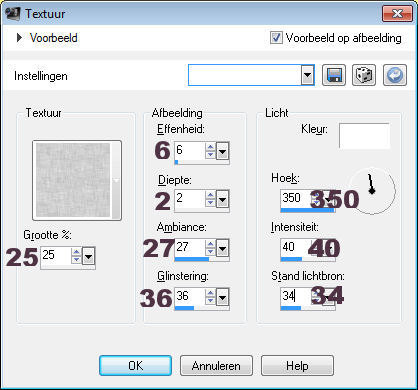Screen dimensions: 418x390
Task: Open the Ambiance slider dropdown arrow
Action: point(222,248)
